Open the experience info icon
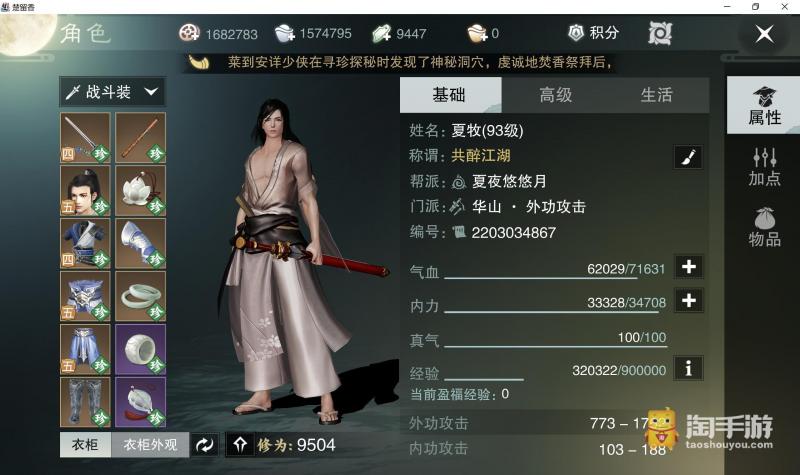800x475 pixels. [x=689, y=368]
